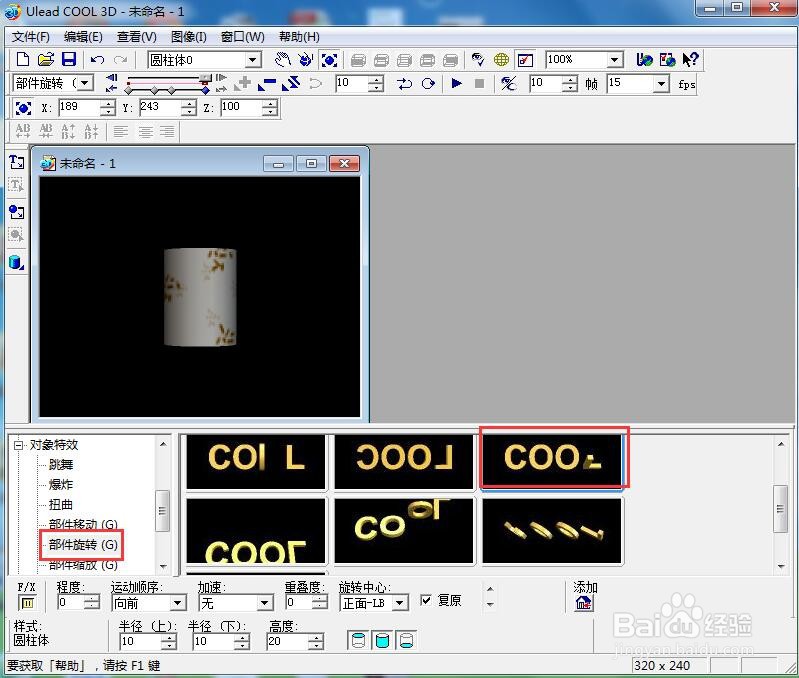Click the Y position field 243
The image size is (799, 678).
(160, 107)
